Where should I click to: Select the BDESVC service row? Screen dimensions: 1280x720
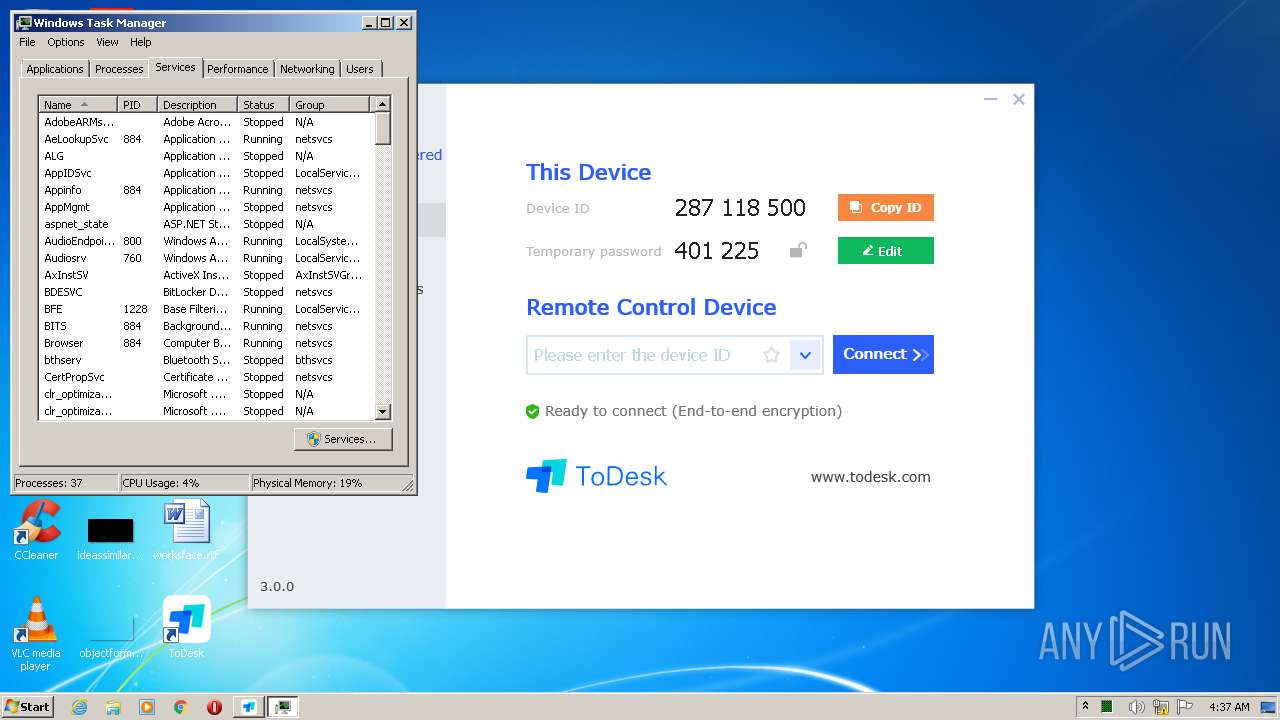tap(206, 292)
